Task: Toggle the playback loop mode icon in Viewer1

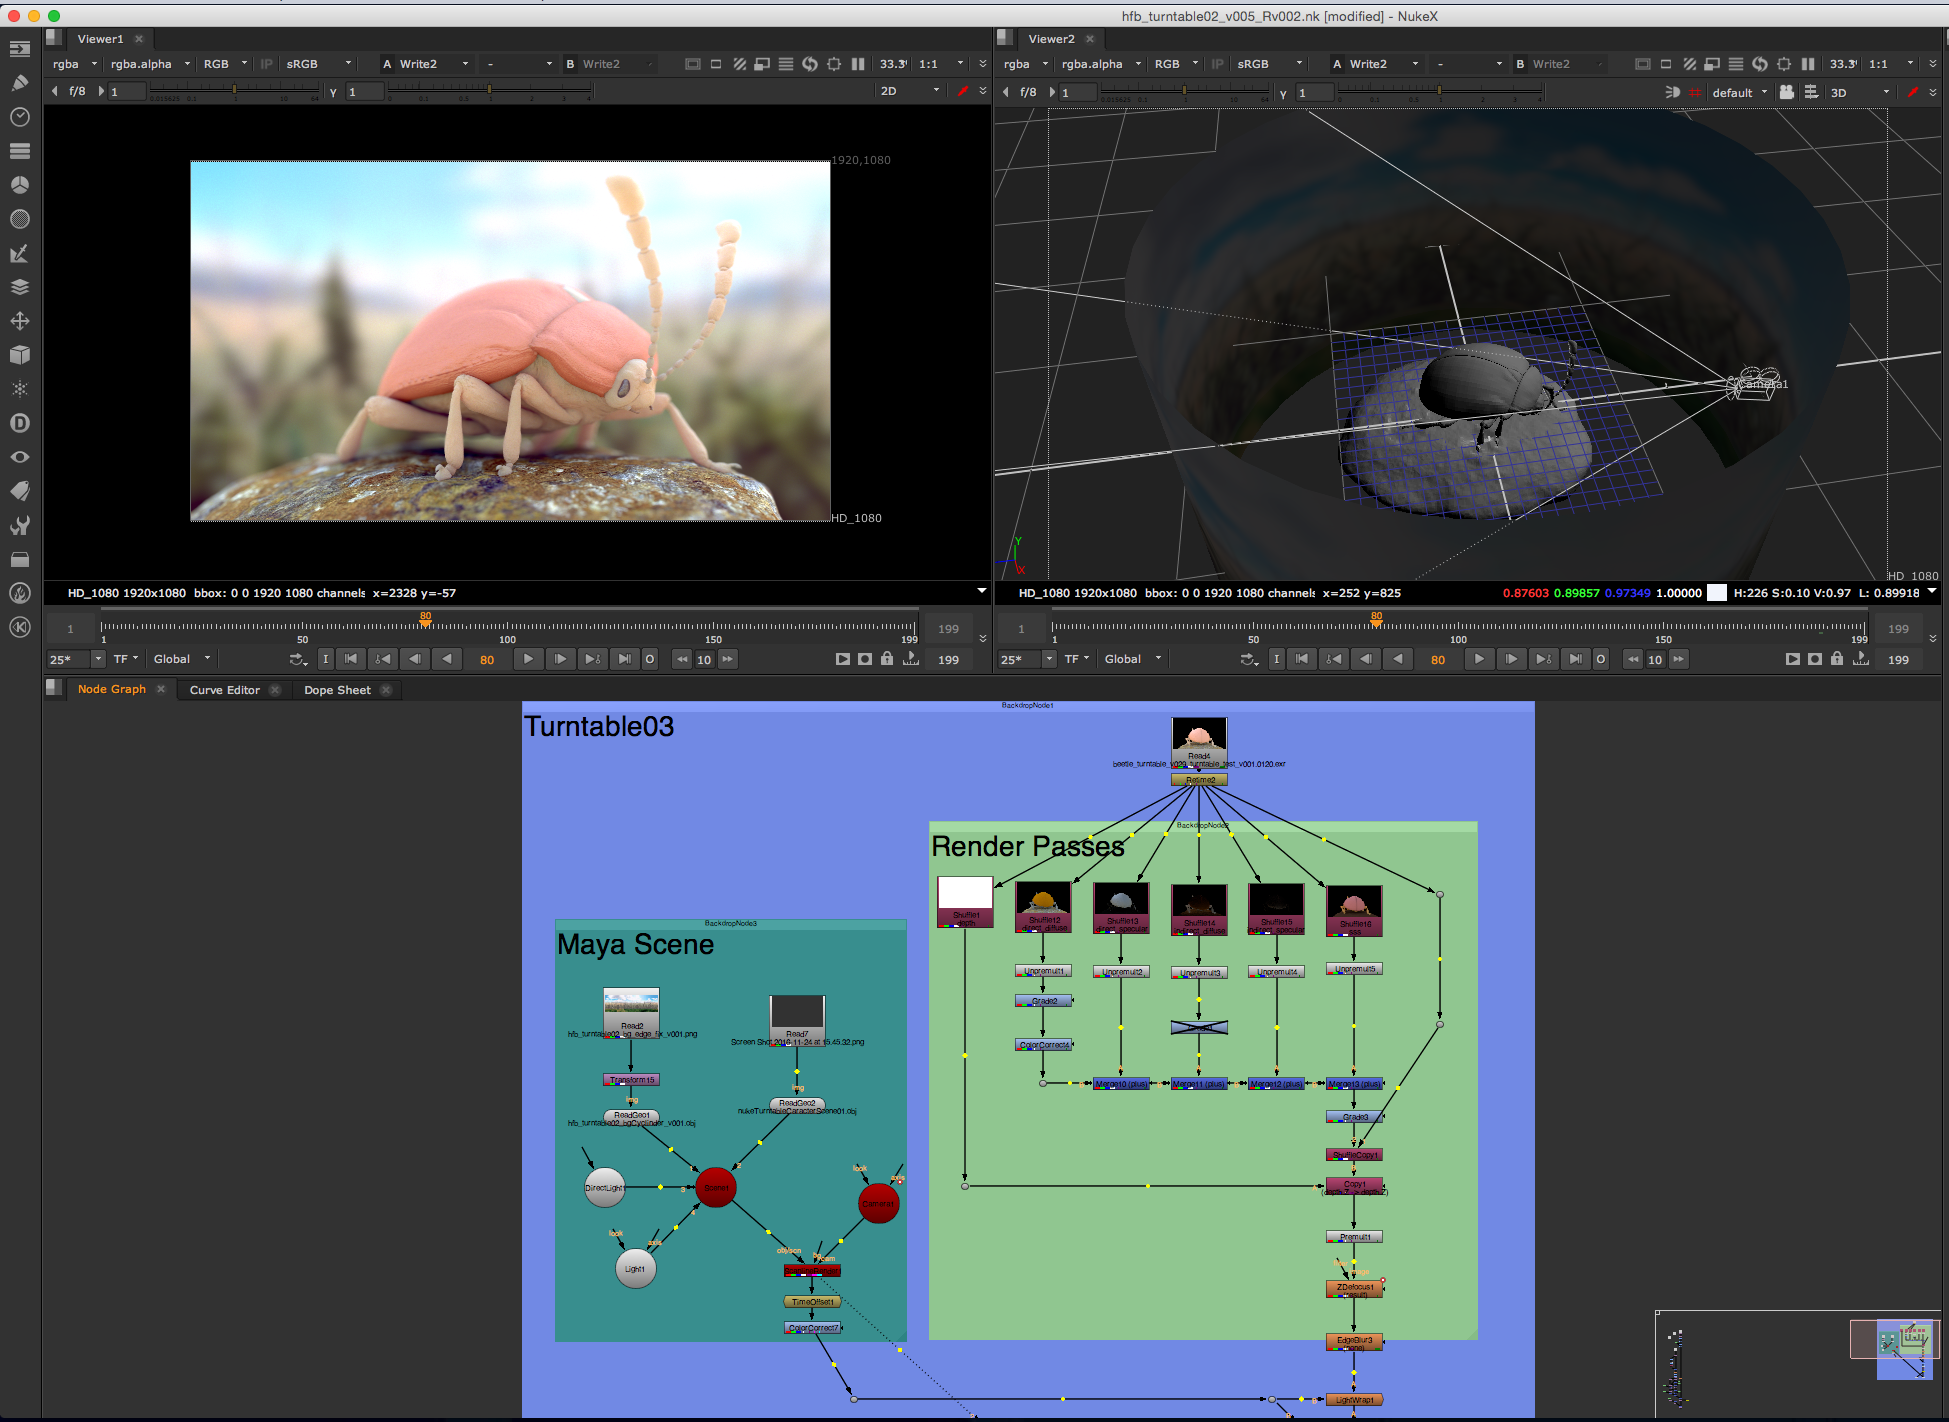Action: (298, 659)
